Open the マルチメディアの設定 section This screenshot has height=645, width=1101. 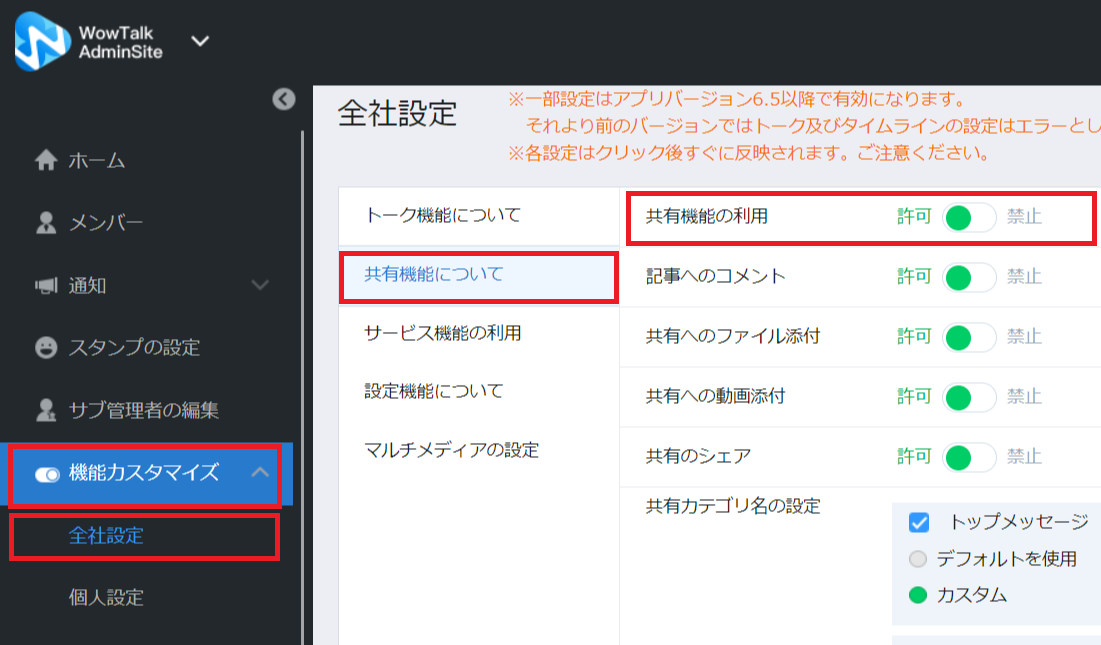point(452,450)
